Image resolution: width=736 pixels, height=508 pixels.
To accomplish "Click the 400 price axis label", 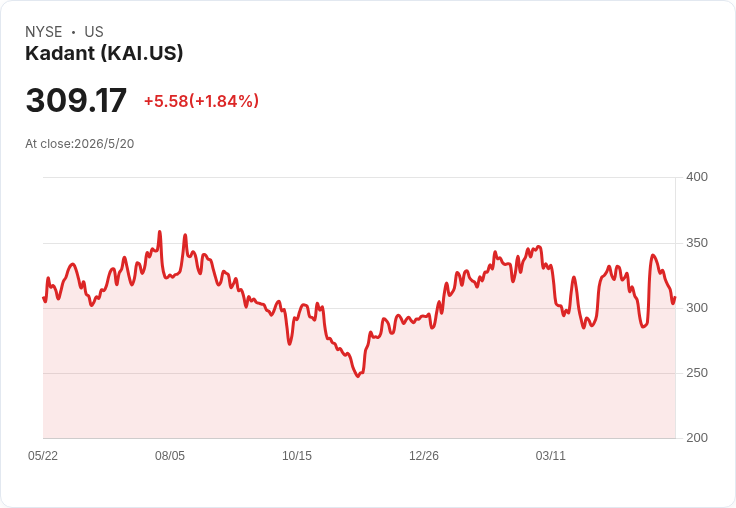I will pyautogui.click(x=697, y=177).
